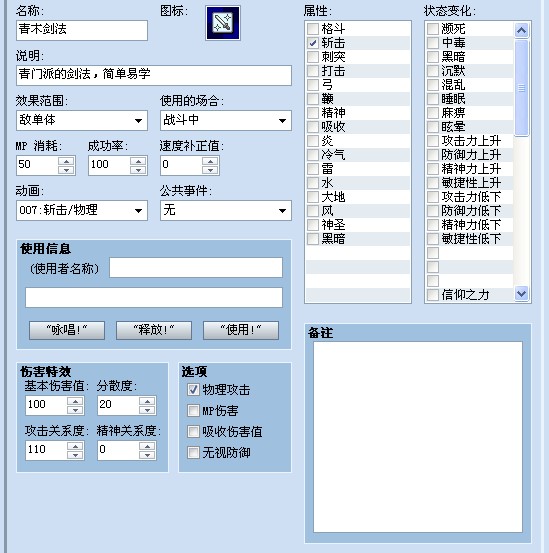Enable the 睡眠 state change

coord(433,99)
